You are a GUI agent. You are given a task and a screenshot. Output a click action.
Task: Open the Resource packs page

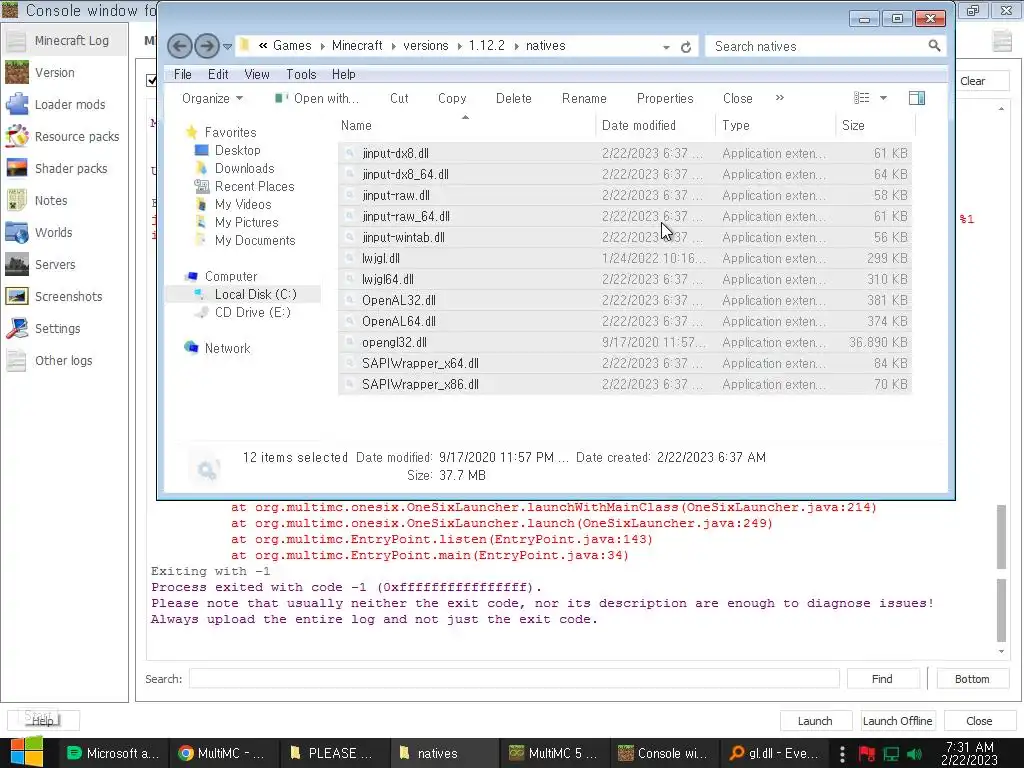[x=64, y=136]
